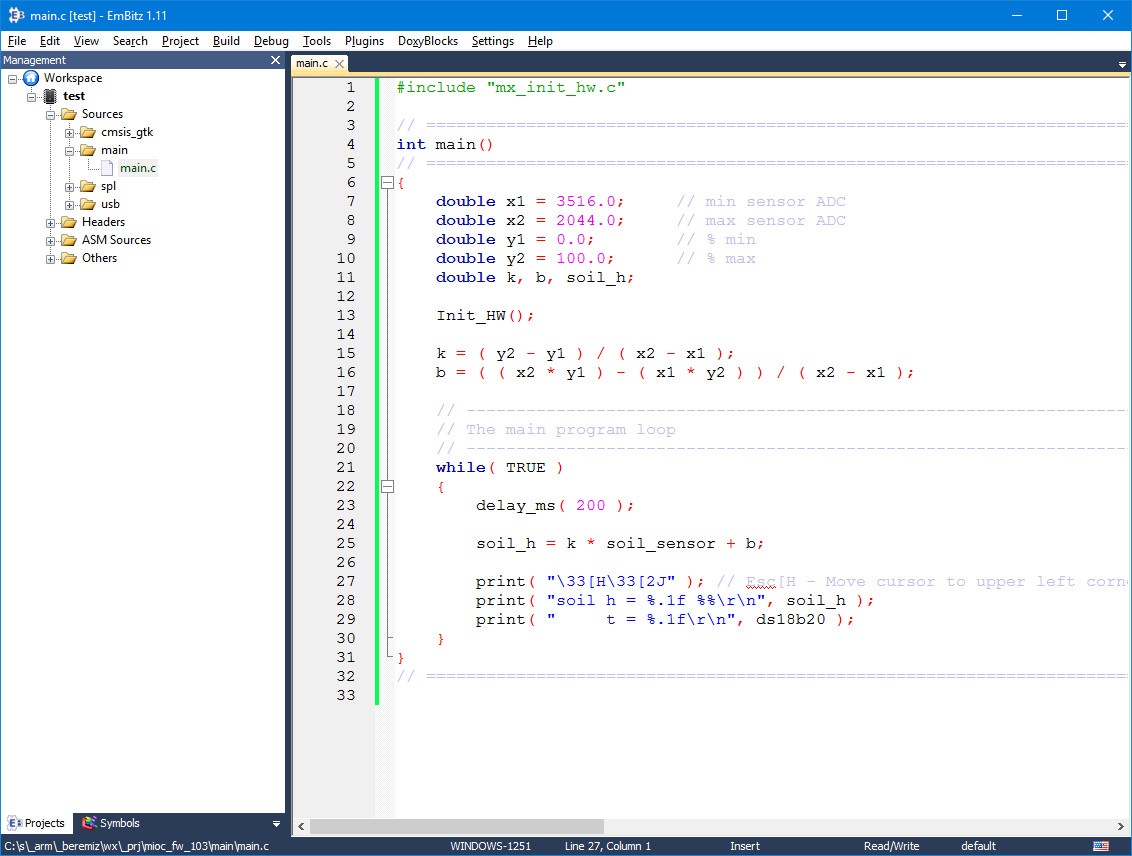Screen dimensions: 1132x856
Task: Switch to the Symbols tab
Action: click(111, 823)
